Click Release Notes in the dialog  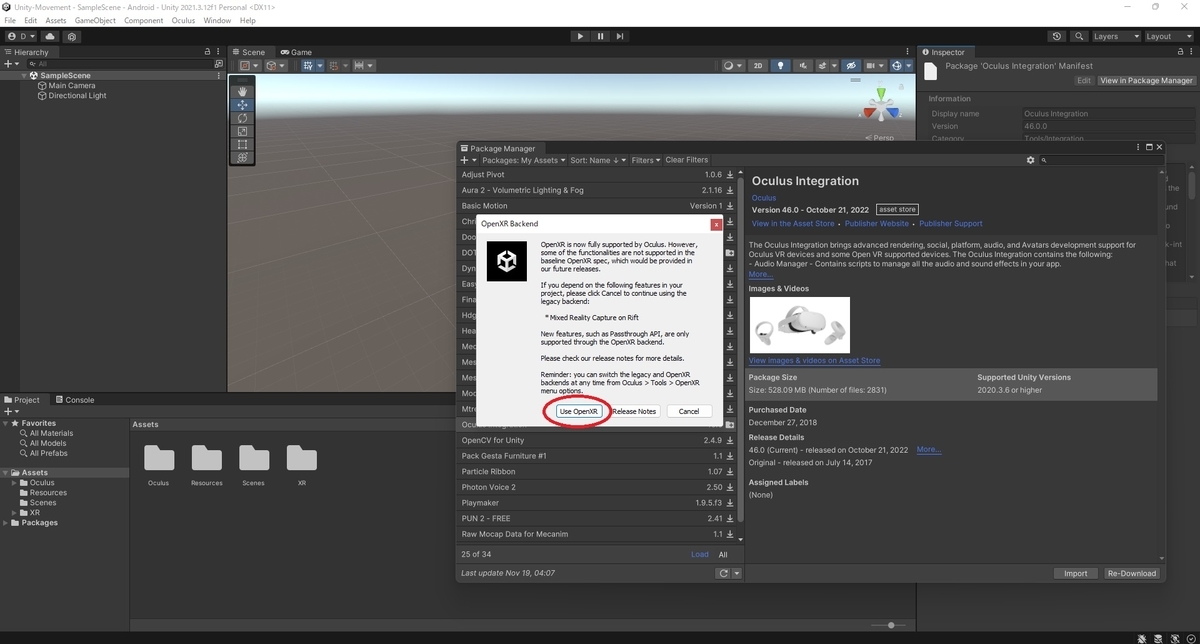(635, 411)
